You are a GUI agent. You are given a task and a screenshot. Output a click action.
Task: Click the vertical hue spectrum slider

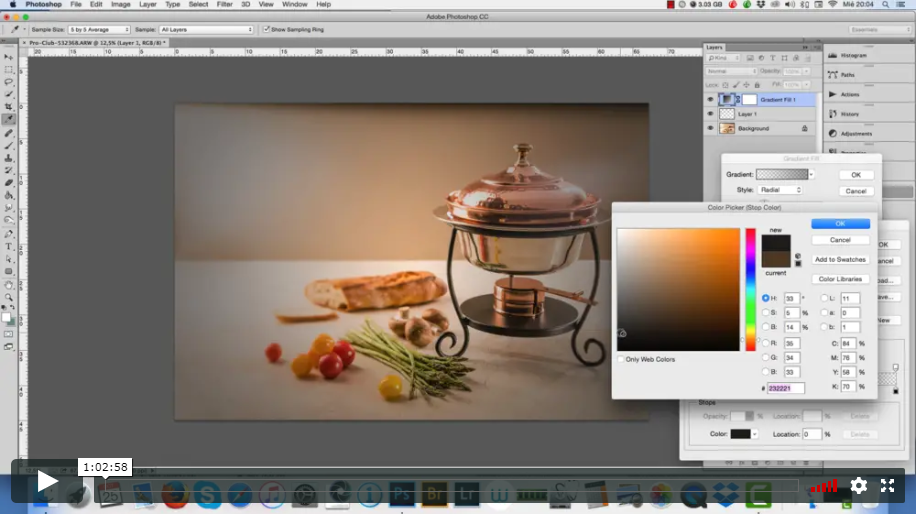coord(750,290)
